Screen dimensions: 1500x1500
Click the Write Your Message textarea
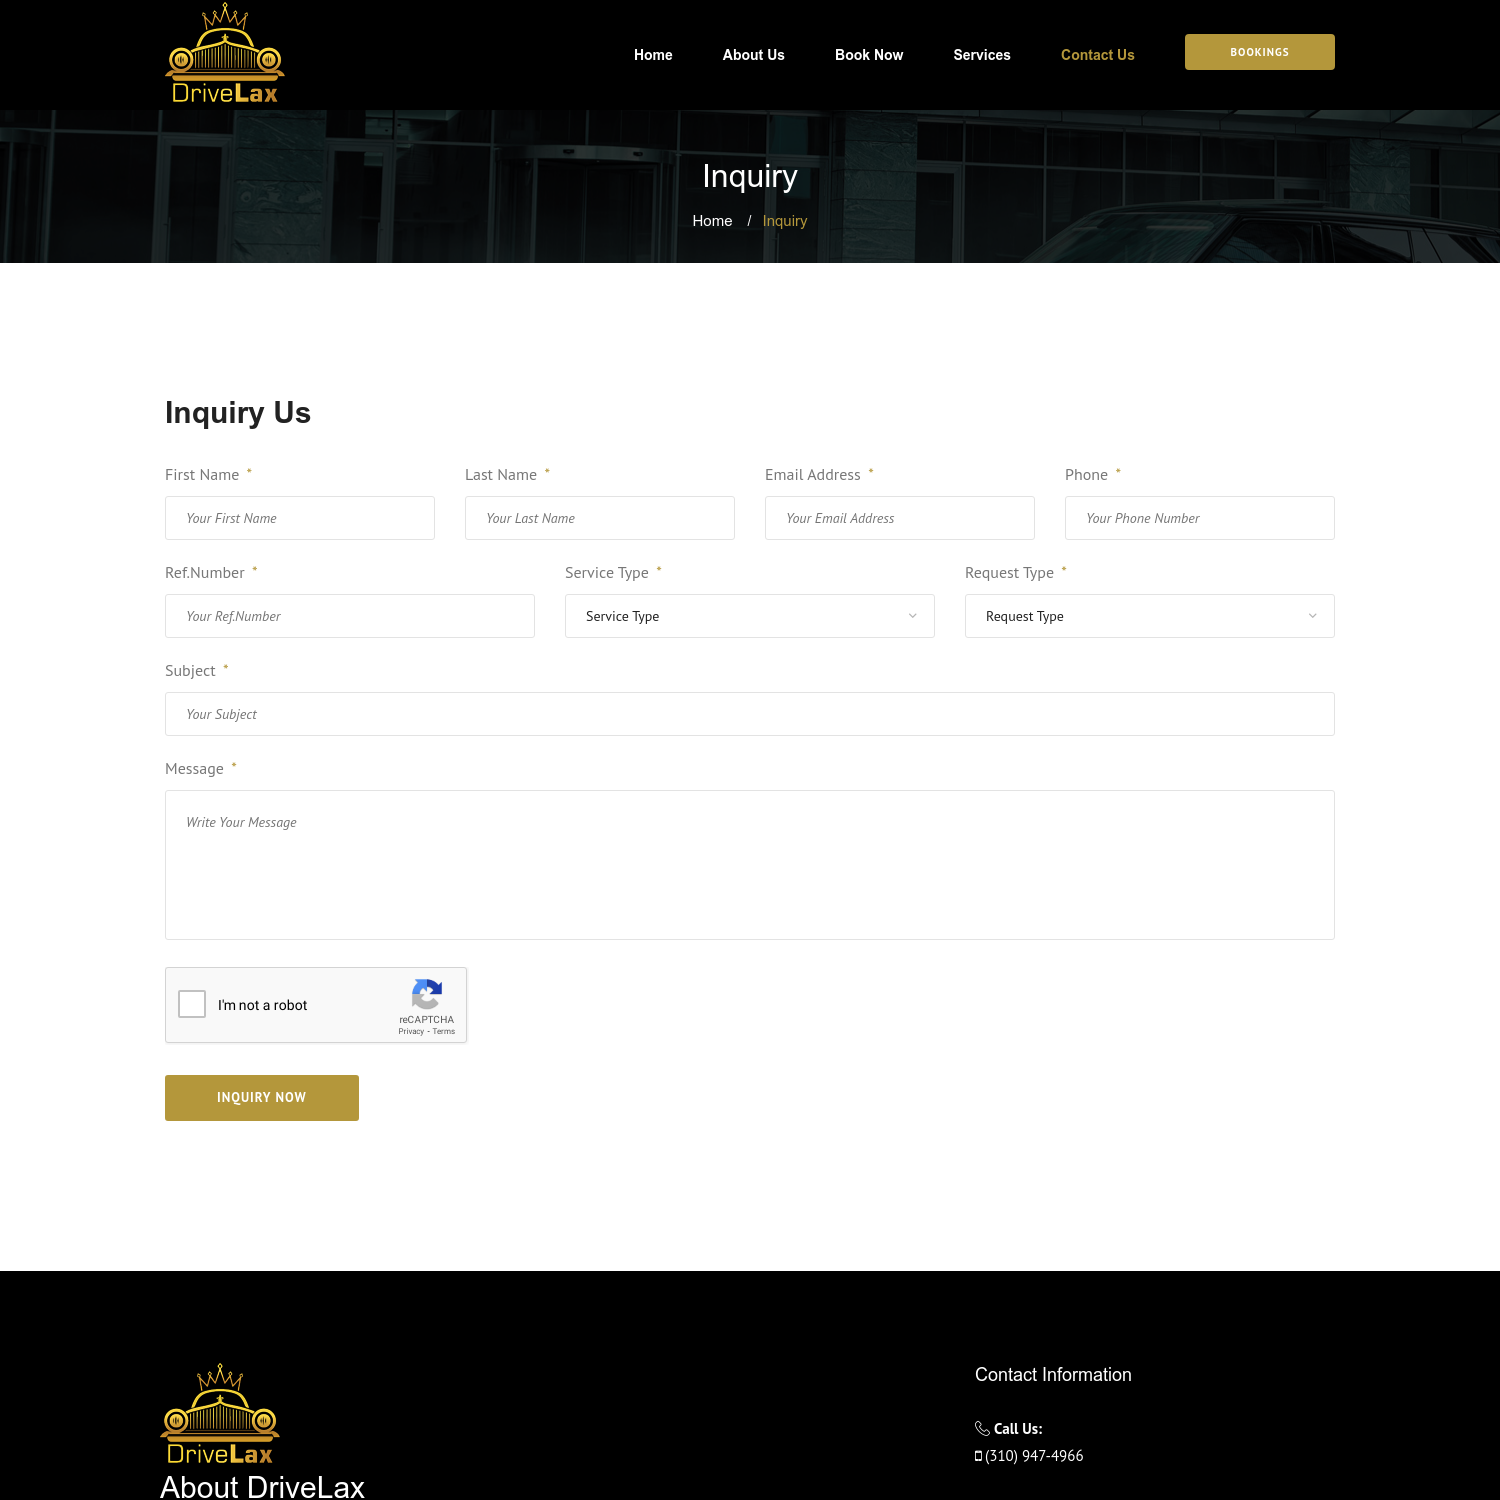click(749, 865)
